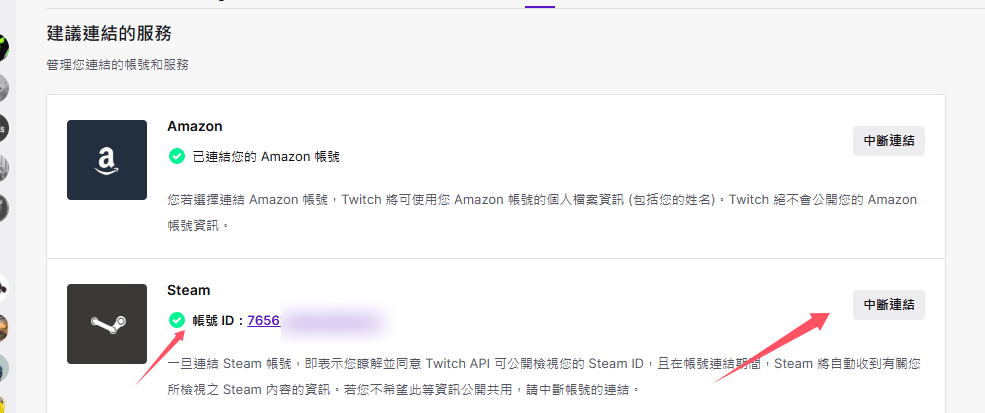
Task: Open the grey striped sidebar channel avatar
Action: tap(3, 168)
